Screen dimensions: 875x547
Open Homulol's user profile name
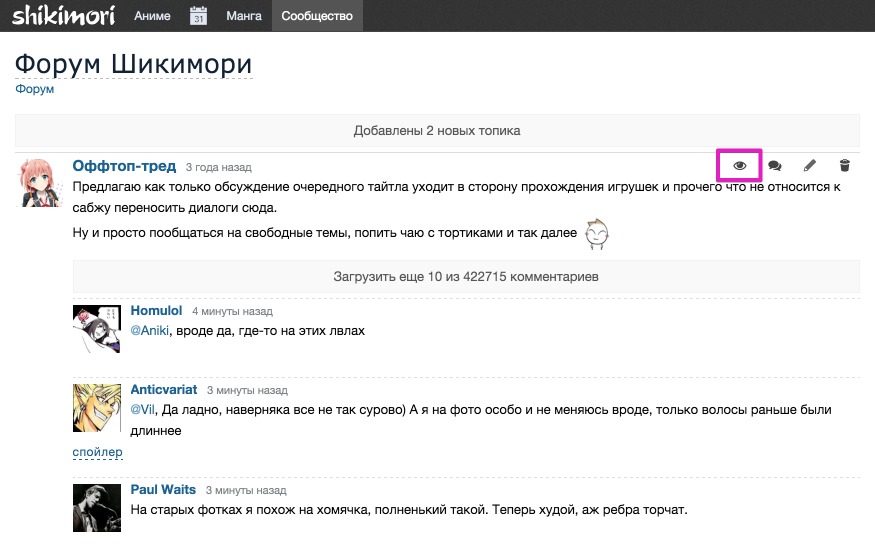(156, 311)
